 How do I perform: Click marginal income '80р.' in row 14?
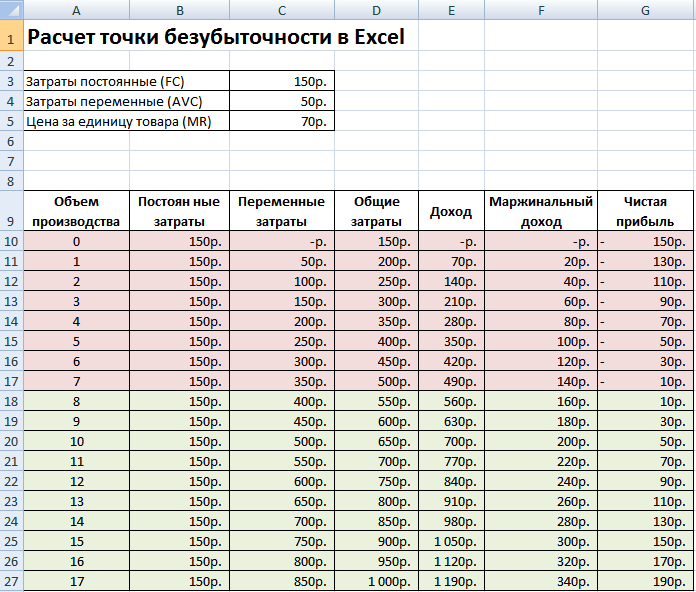click(541, 321)
